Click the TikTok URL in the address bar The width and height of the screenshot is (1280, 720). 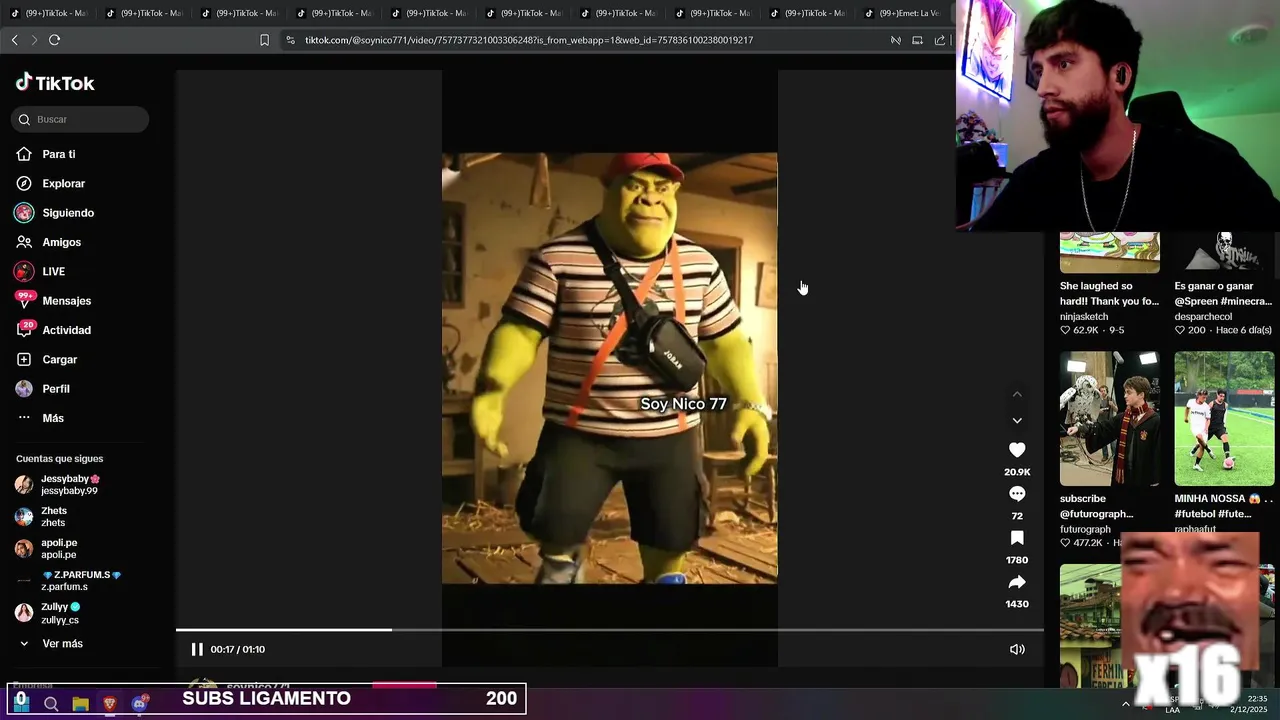click(x=529, y=40)
